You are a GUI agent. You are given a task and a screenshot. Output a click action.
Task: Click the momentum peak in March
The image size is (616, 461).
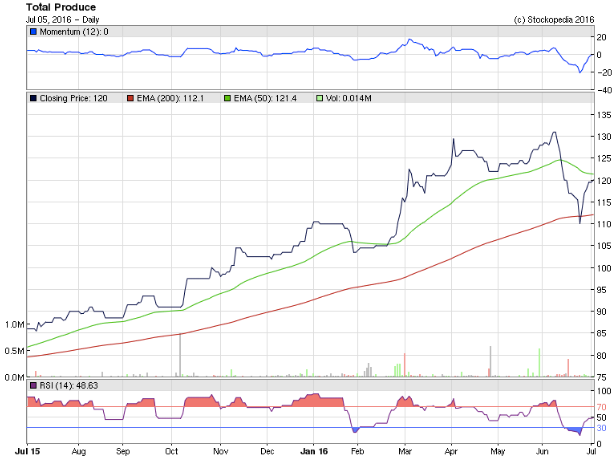coord(410,39)
